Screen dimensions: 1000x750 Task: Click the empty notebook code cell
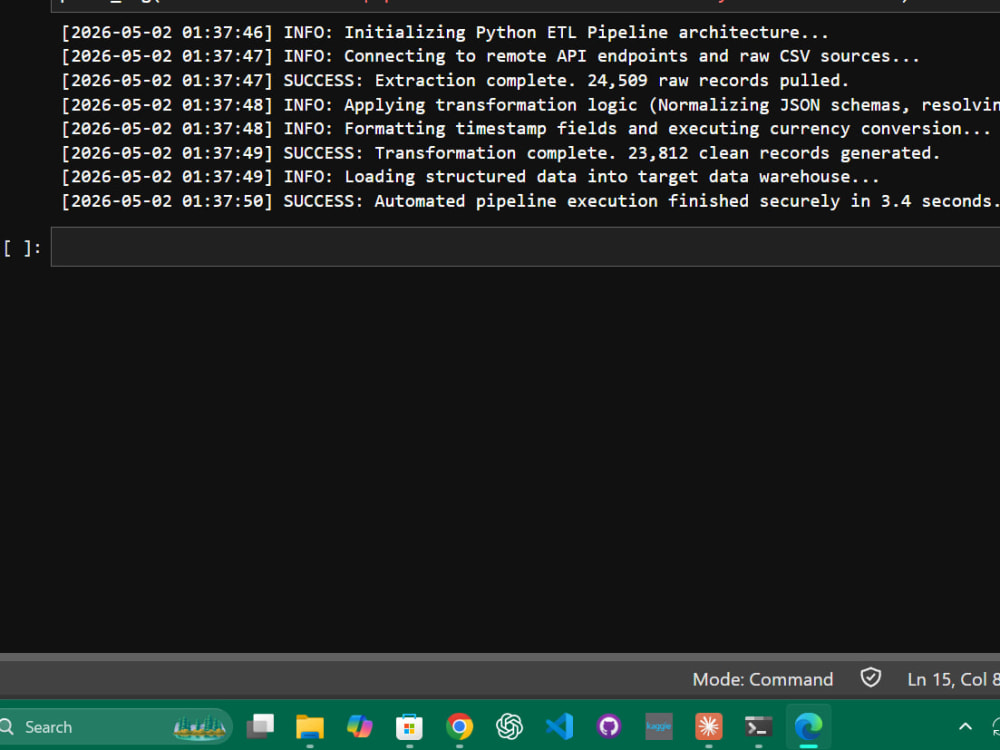coord(526,247)
